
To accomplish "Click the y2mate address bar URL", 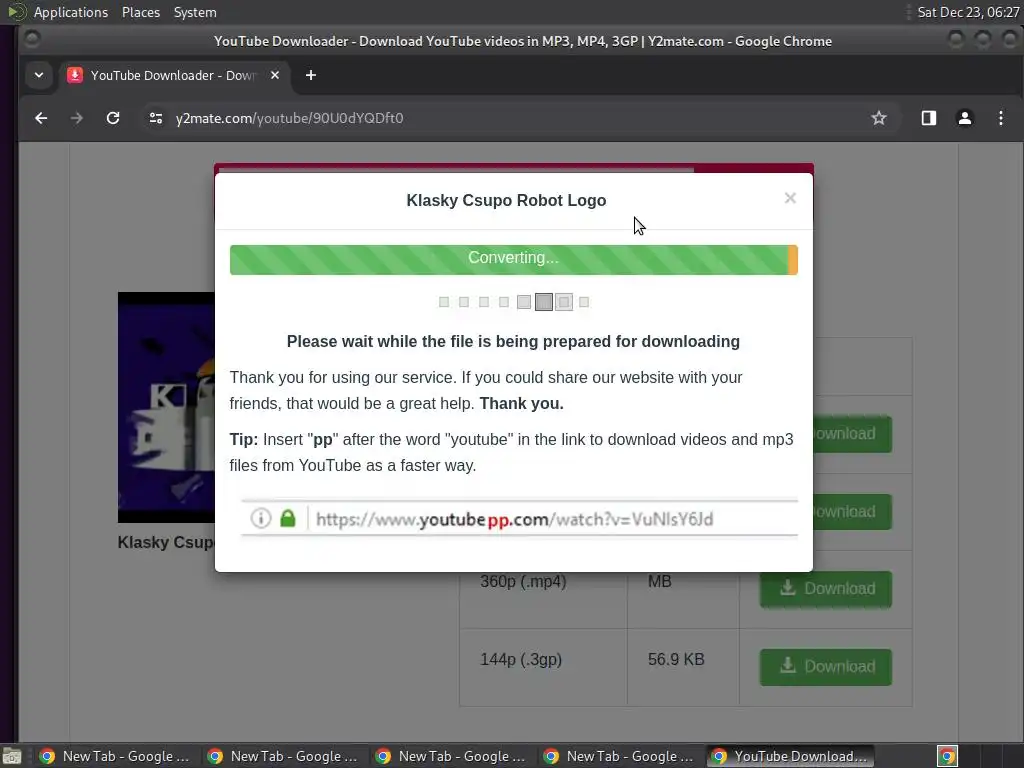I will coord(289,118).
